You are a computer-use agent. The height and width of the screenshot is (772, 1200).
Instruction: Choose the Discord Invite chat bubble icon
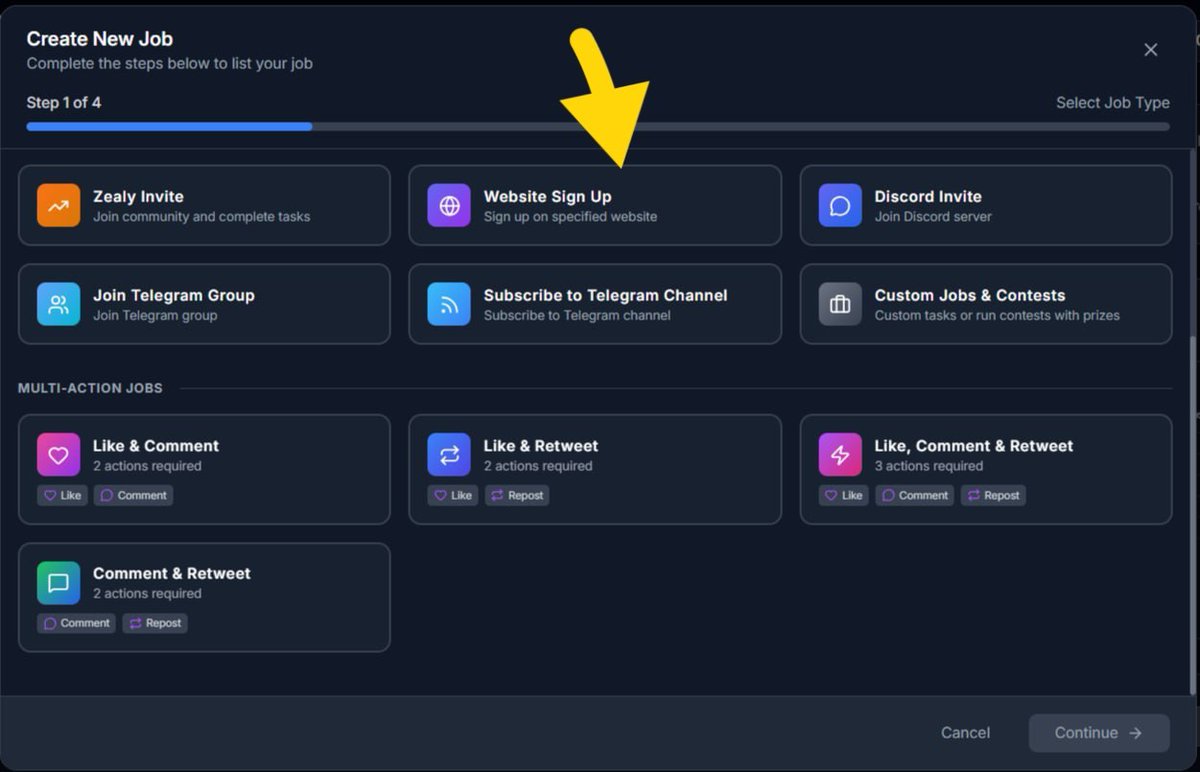click(x=840, y=205)
